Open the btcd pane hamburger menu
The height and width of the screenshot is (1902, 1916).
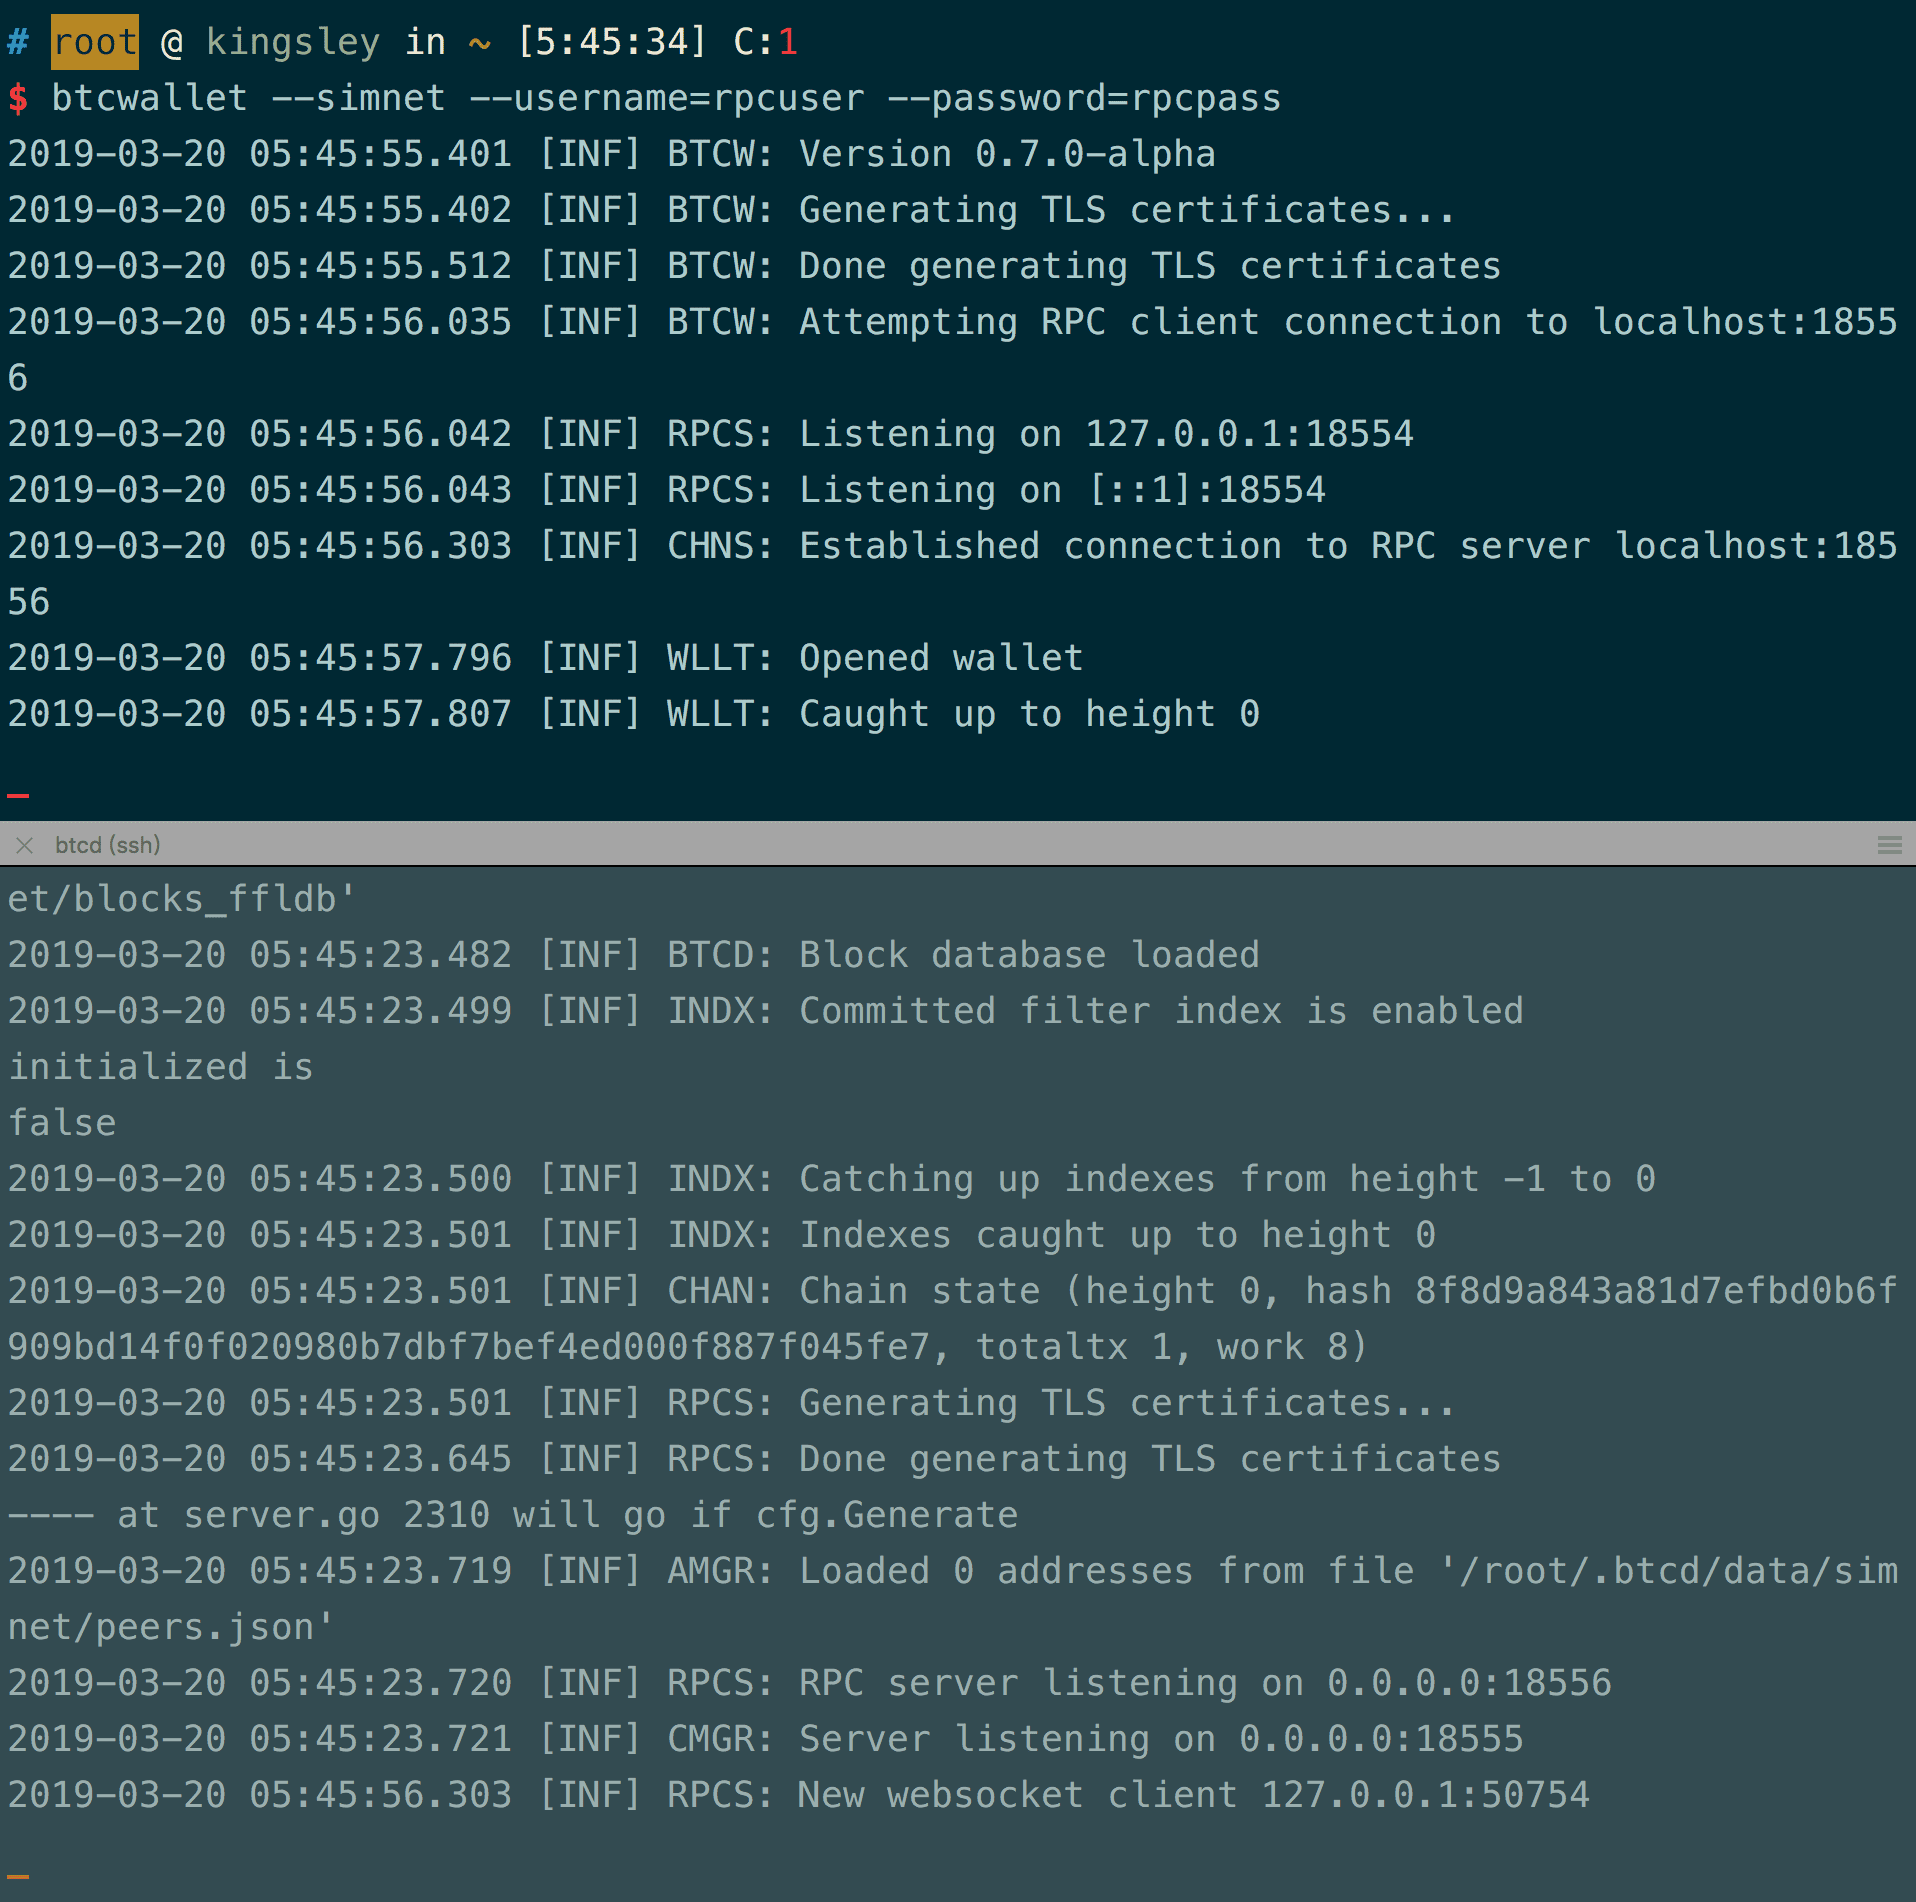1889,845
